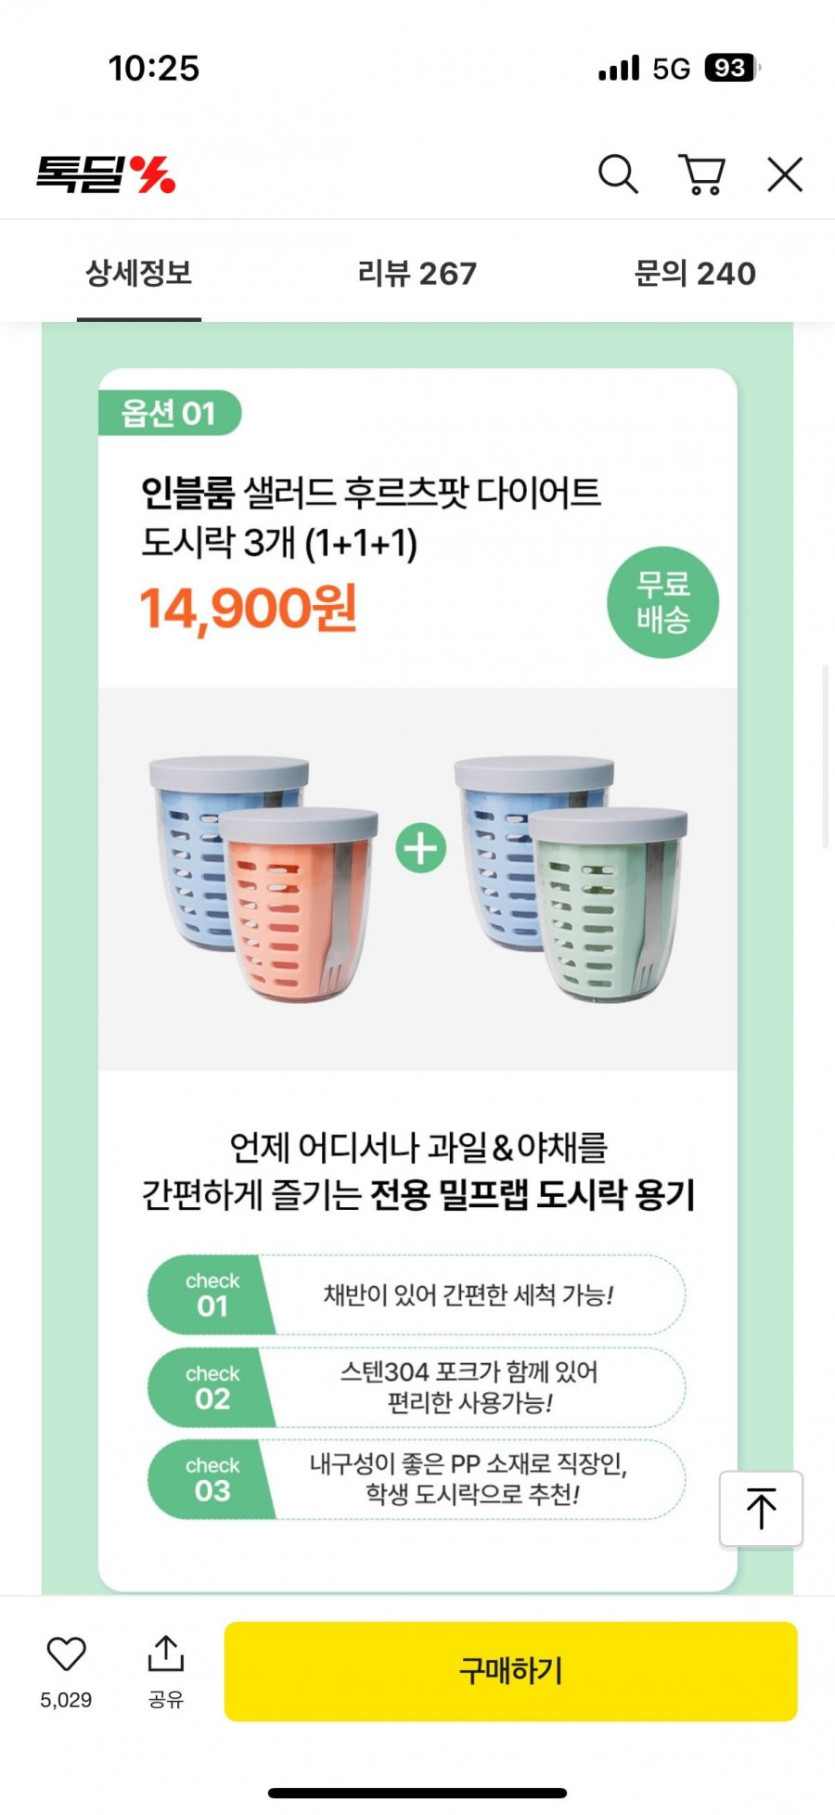Image resolution: width=835 pixels, height=1815 pixels.
Task: Tap the check 03 feature row
Action: pos(417,1480)
